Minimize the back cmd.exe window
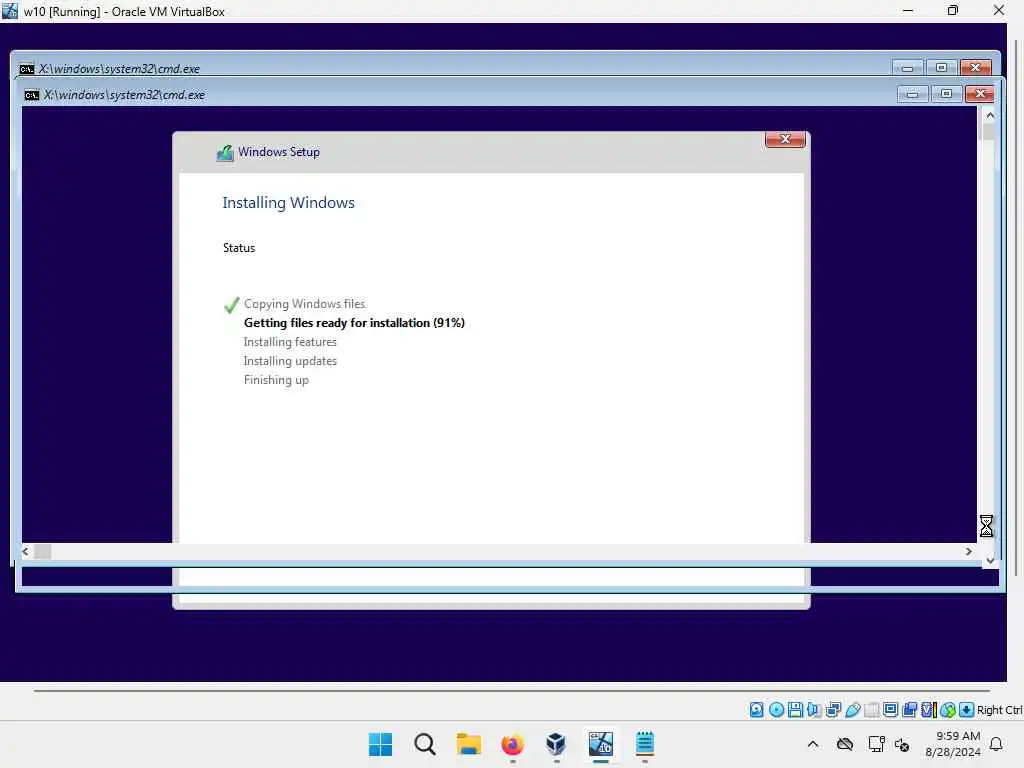 (907, 68)
